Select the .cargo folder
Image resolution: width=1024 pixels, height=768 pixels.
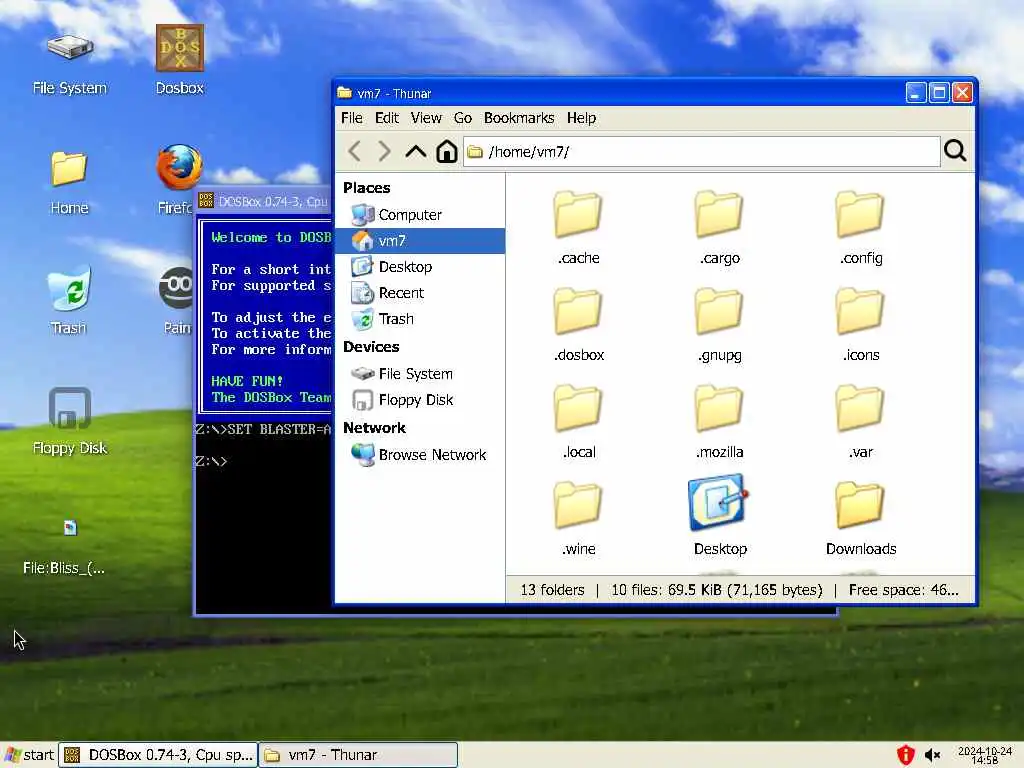pos(720,228)
